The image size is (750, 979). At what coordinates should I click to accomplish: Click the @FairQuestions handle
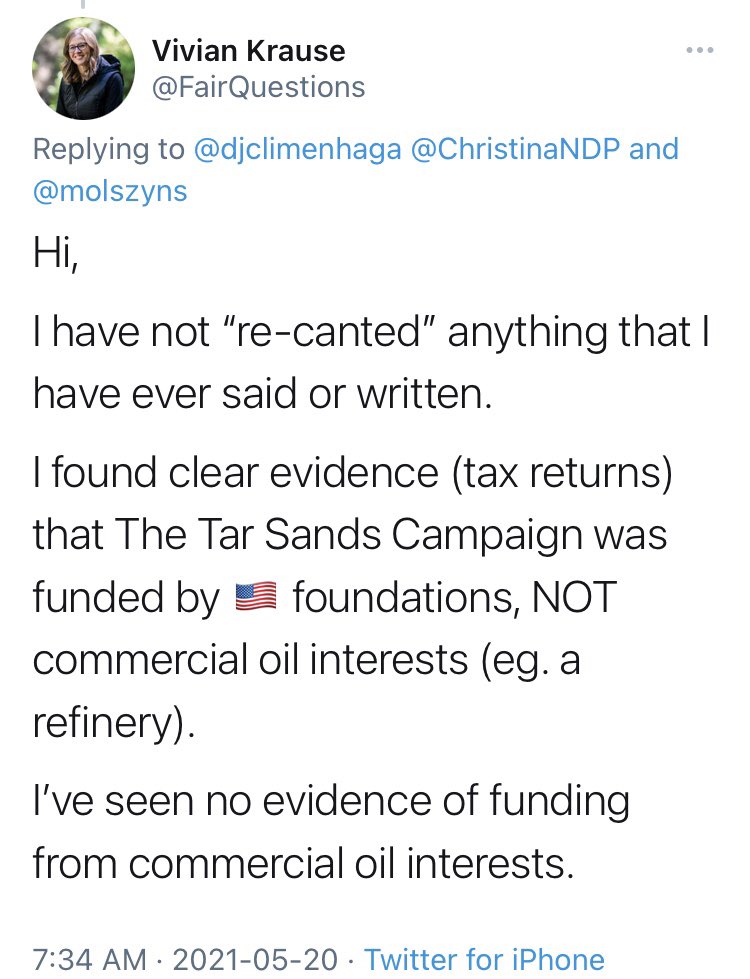pyautogui.click(x=258, y=87)
